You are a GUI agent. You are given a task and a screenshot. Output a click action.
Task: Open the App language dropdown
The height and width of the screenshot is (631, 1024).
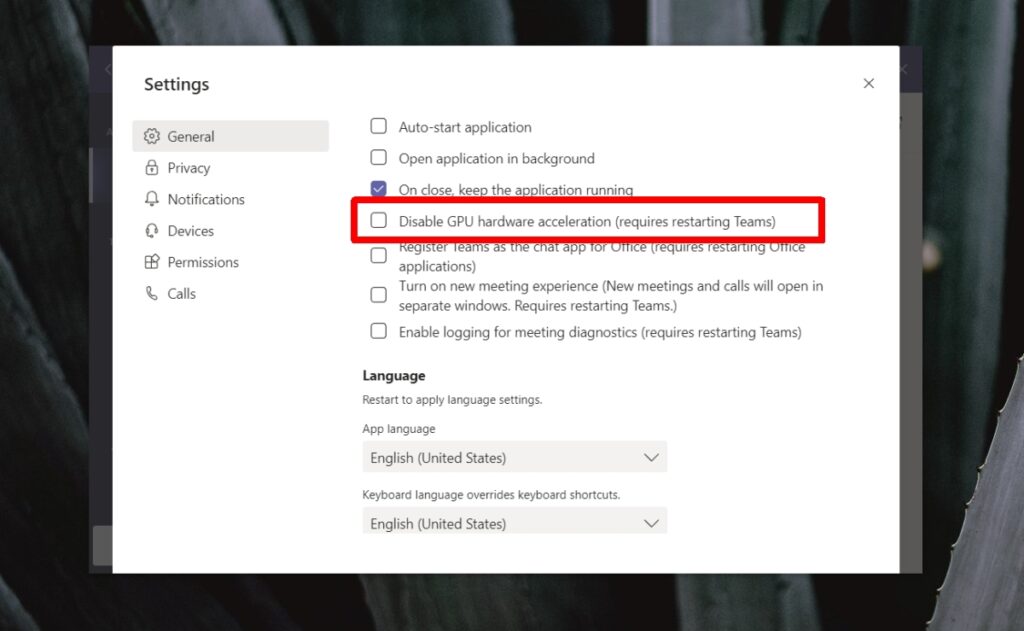(514, 457)
